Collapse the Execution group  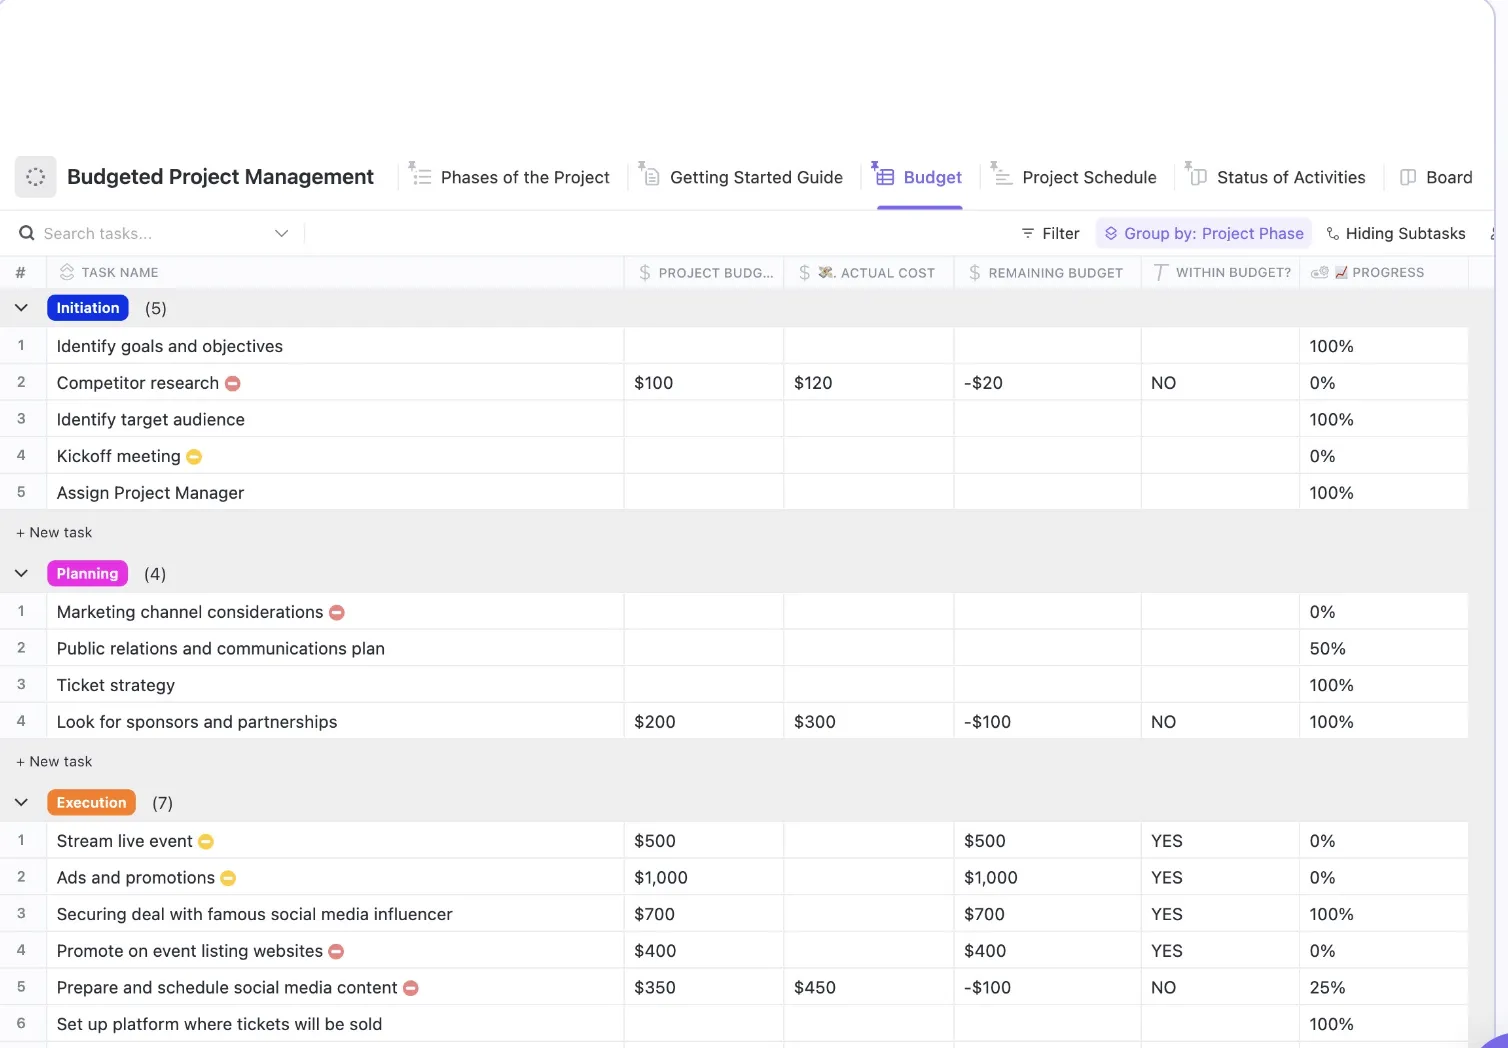21,802
